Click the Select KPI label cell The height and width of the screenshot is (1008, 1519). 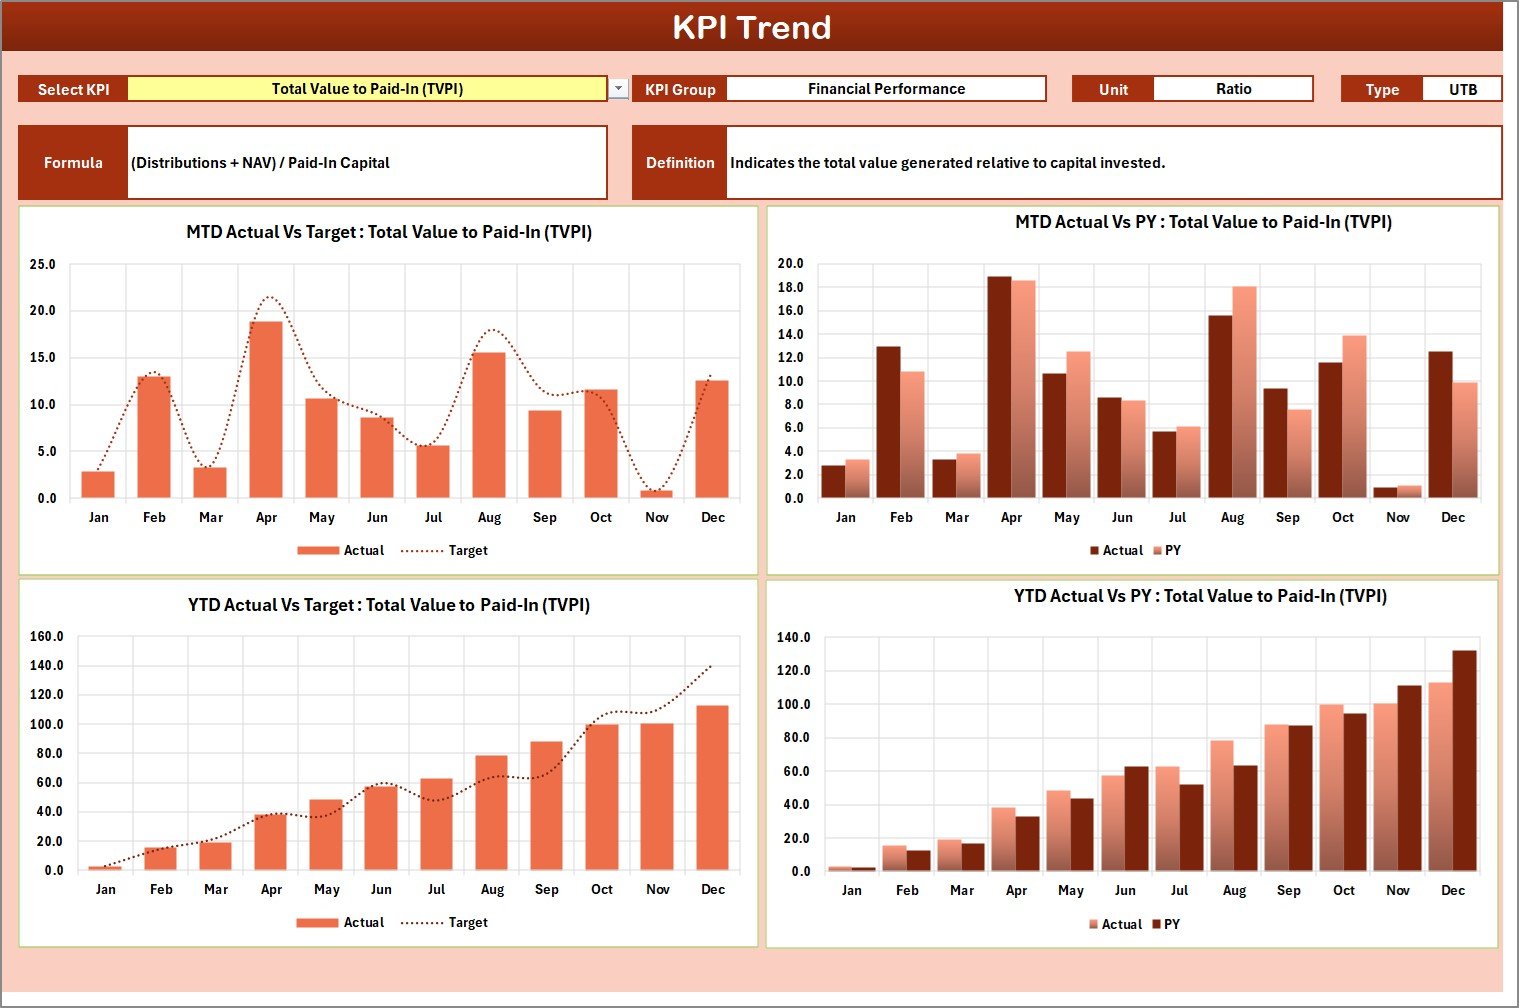(x=73, y=89)
